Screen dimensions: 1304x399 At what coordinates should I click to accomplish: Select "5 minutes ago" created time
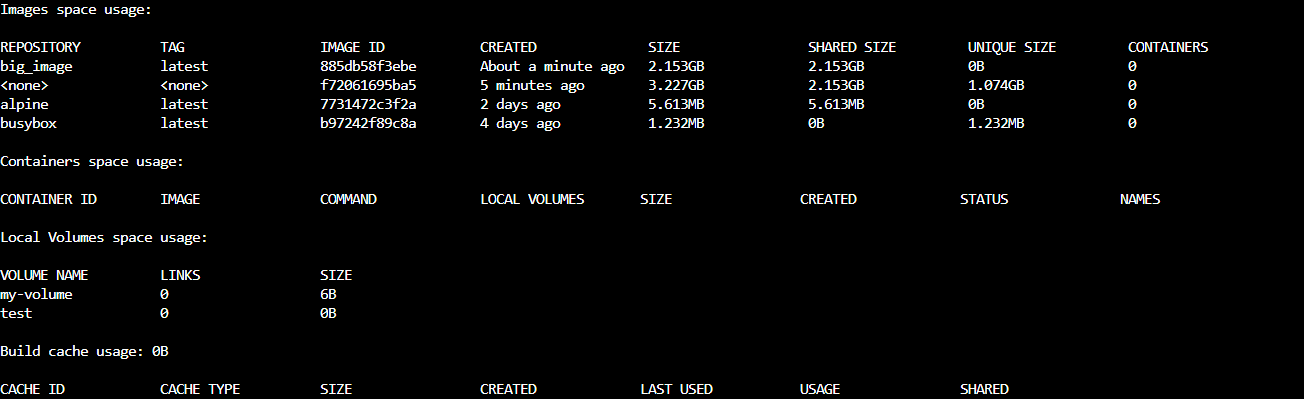tap(532, 85)
